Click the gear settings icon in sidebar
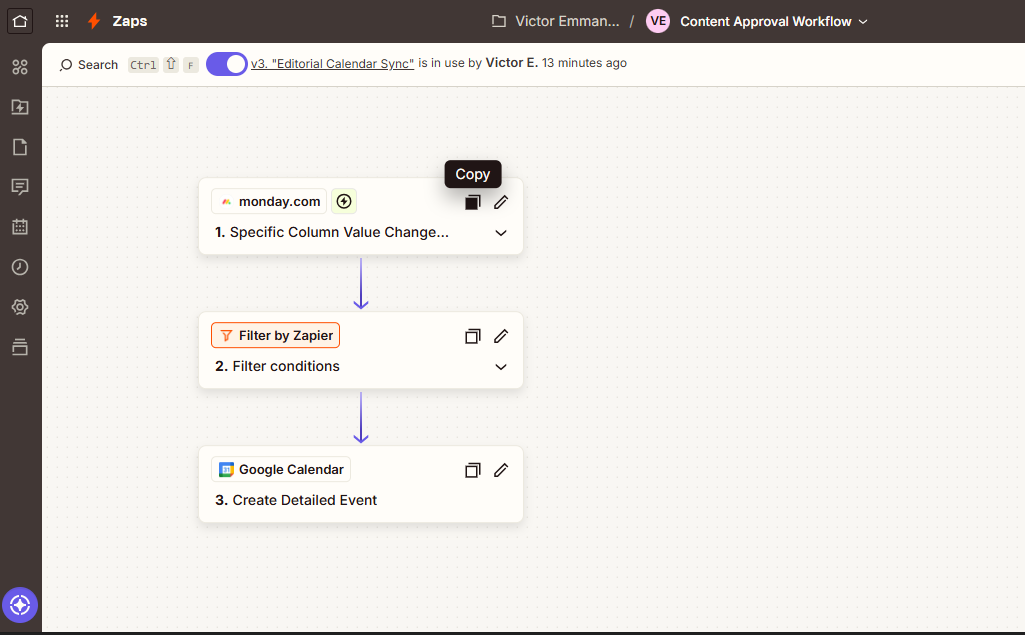 pyautogui.click(x=20, y=307)
